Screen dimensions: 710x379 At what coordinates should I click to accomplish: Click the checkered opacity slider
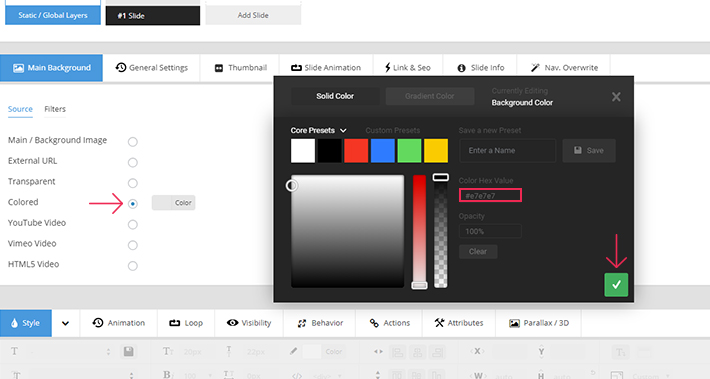tap(441, 231)
